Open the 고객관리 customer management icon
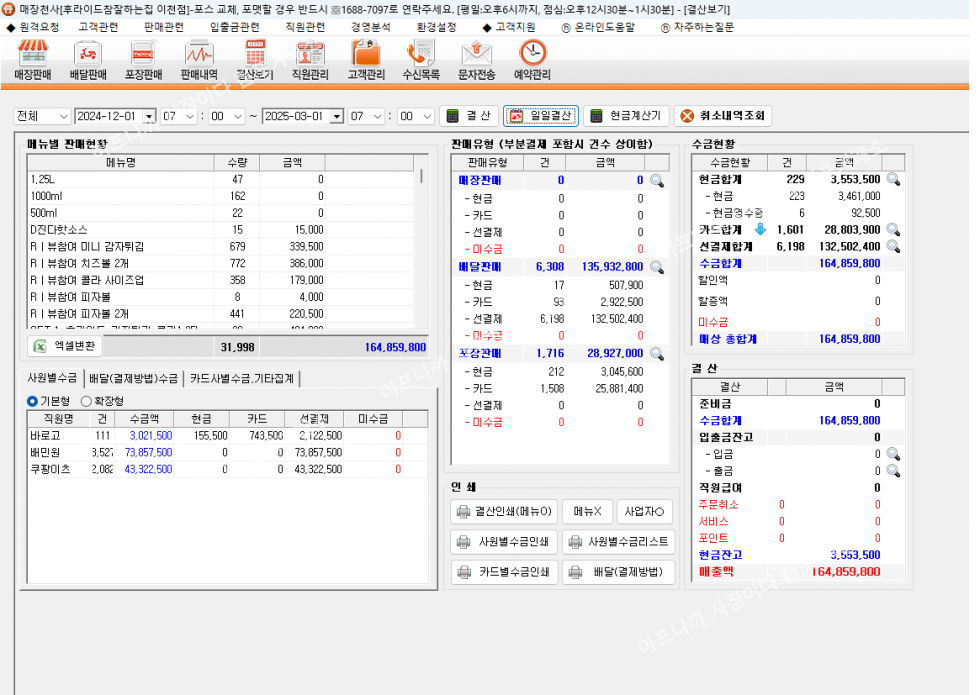 (x=366, y=60)
